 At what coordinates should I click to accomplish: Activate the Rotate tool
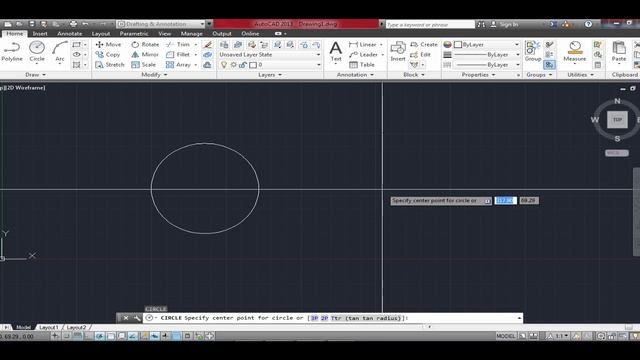[145, 44]
